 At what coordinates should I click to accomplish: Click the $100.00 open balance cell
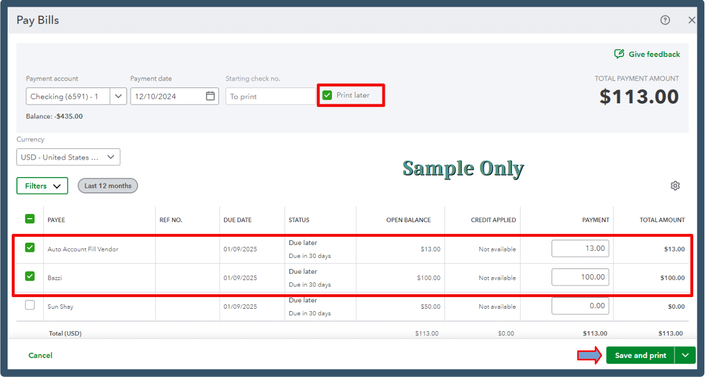[x=428, y=278]
